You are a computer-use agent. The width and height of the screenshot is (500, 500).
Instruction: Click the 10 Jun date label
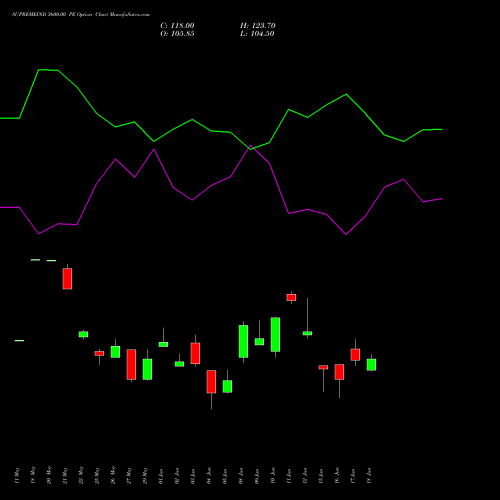pos(273,475)
